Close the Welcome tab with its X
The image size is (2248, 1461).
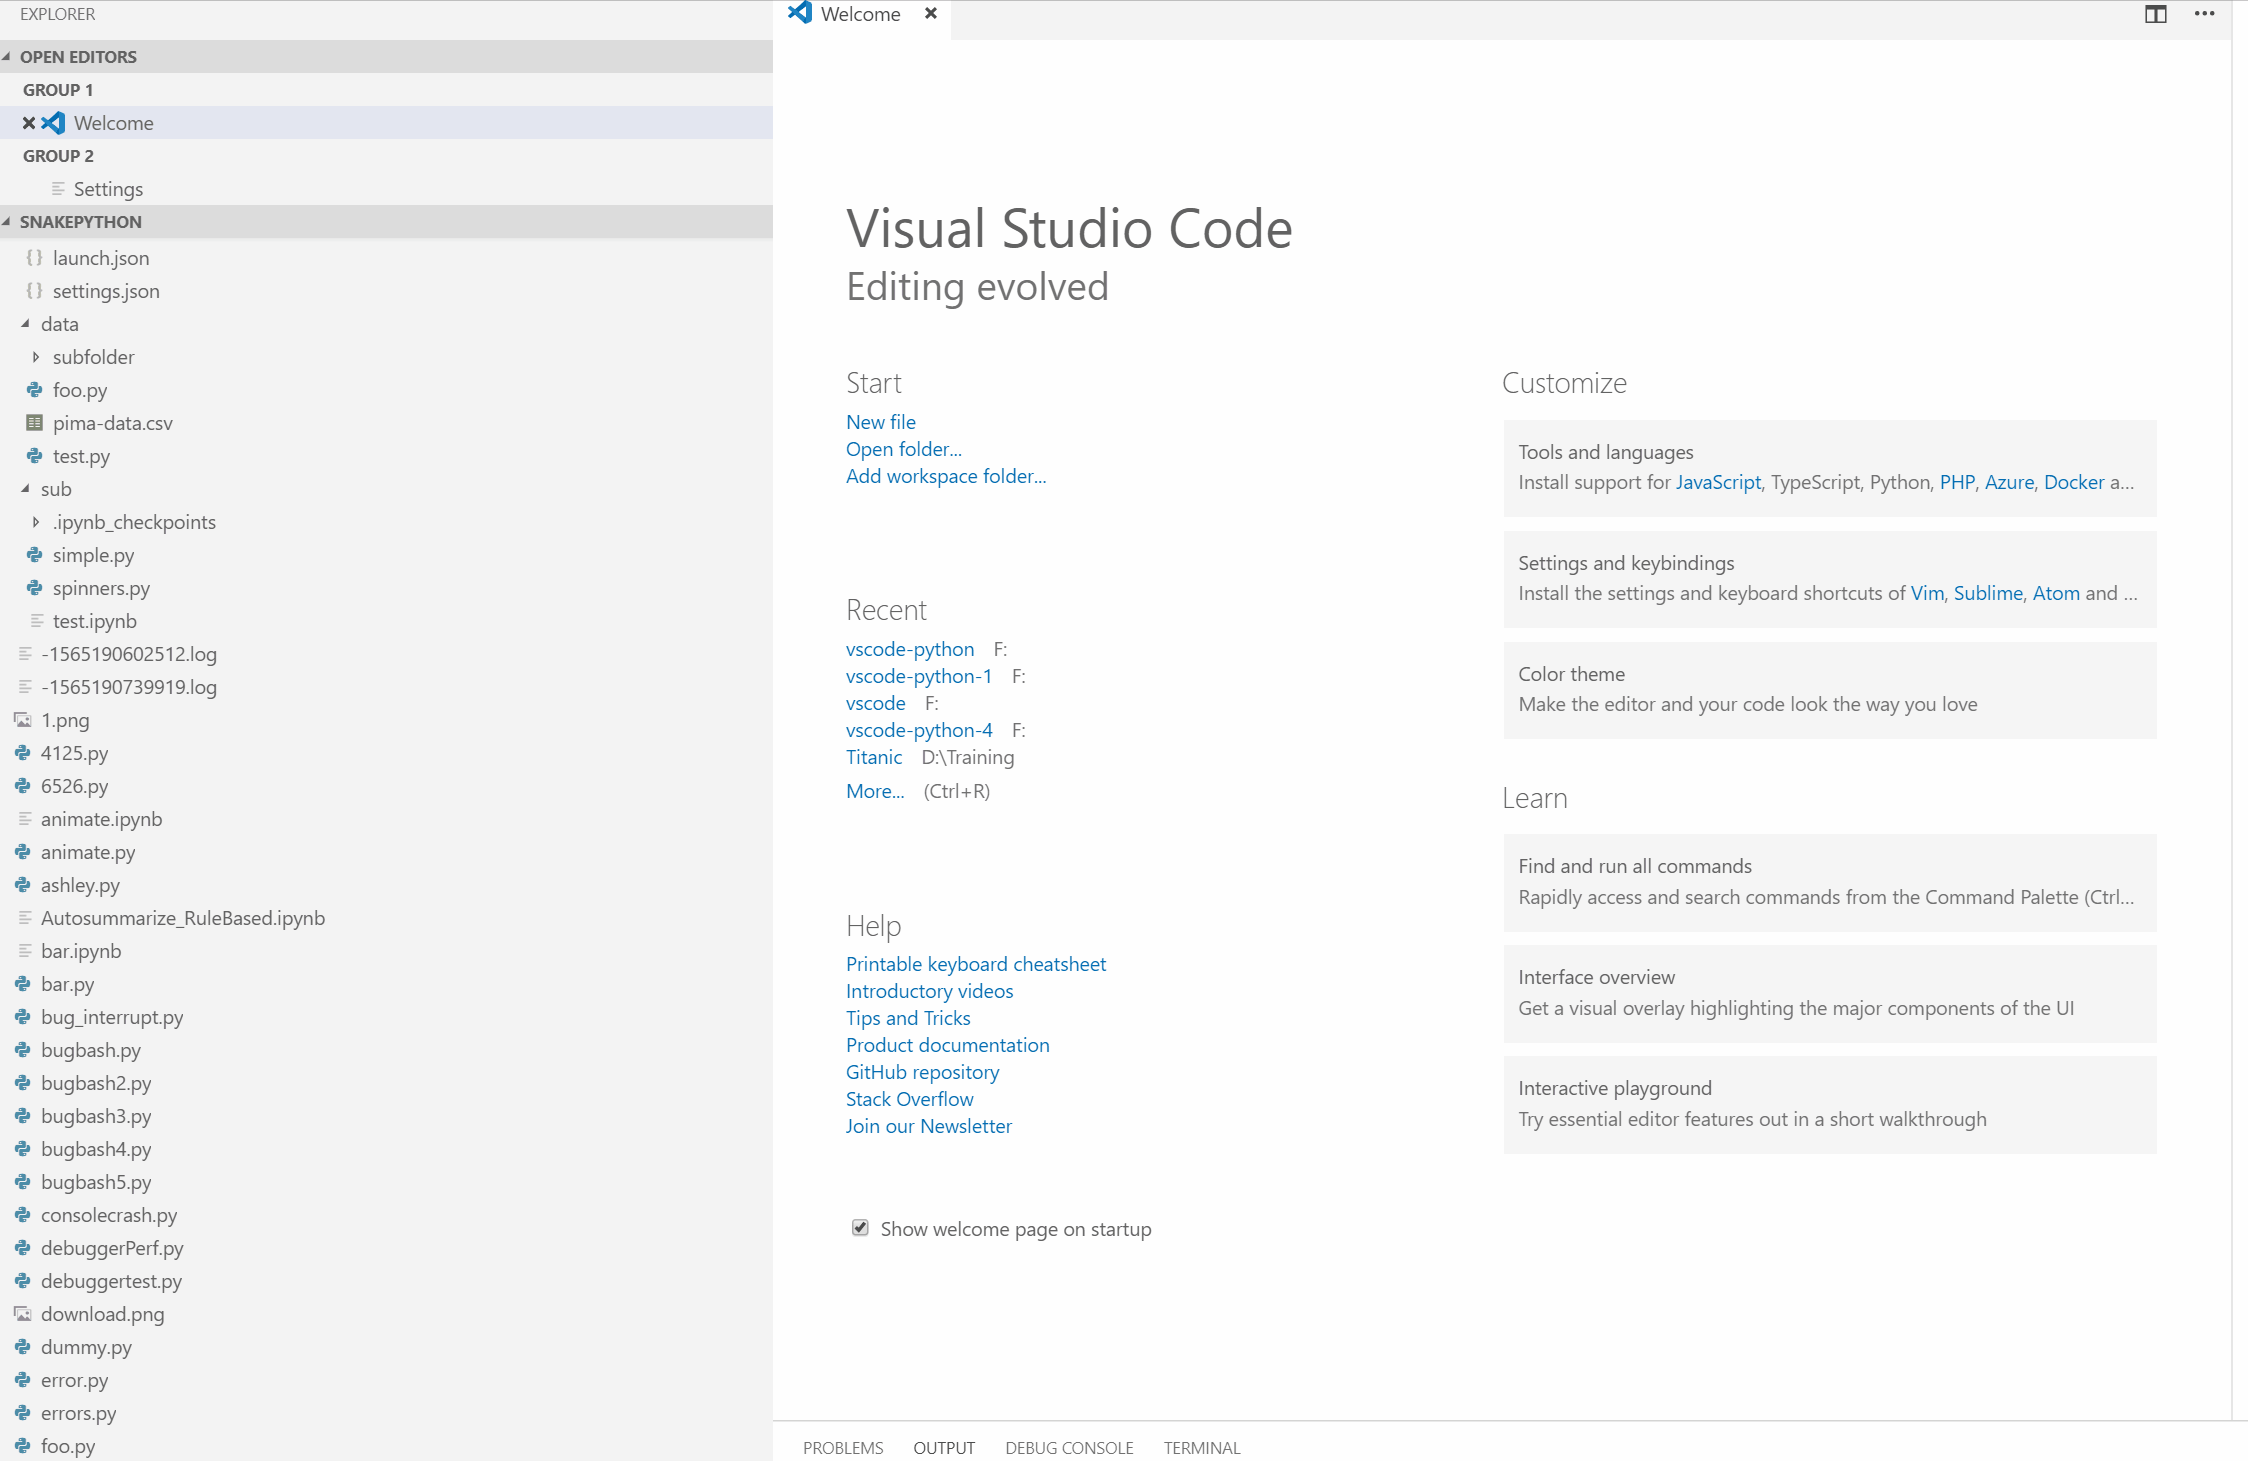point(931,14)
